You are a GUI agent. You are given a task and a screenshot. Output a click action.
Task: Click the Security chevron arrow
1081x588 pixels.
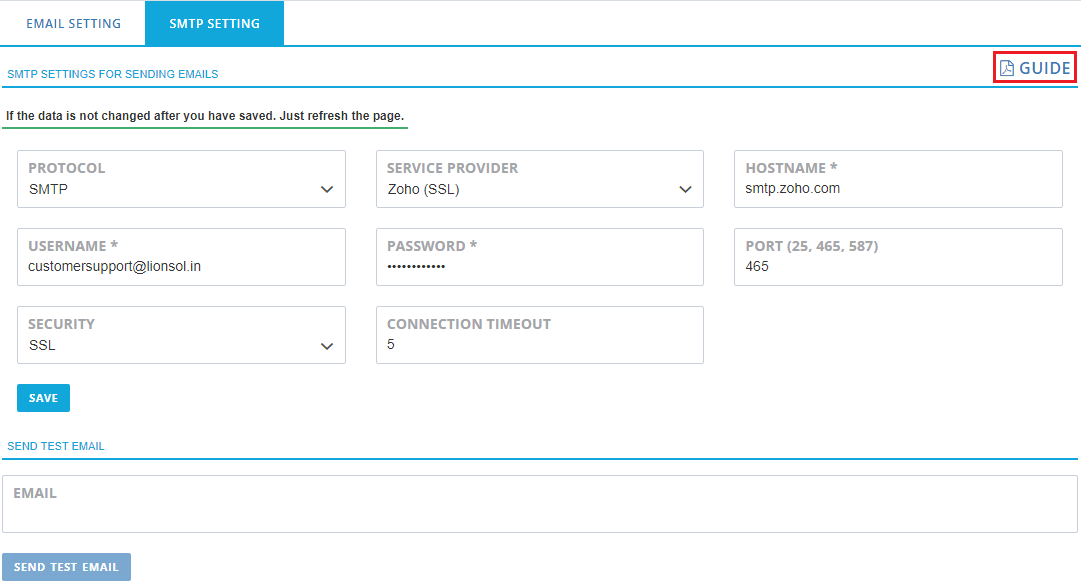coord(327,346)
